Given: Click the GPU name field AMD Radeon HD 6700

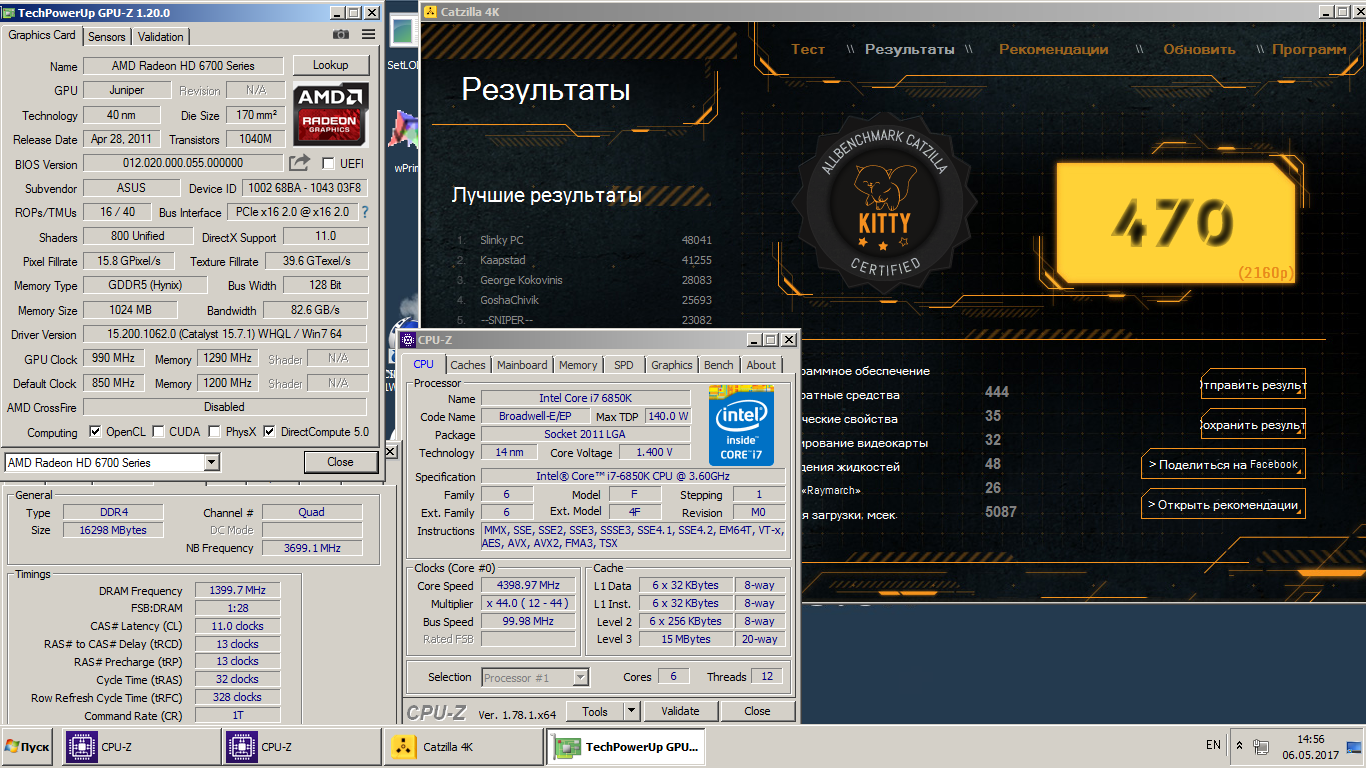Looking at the screenshot, I should pos(183,66).
